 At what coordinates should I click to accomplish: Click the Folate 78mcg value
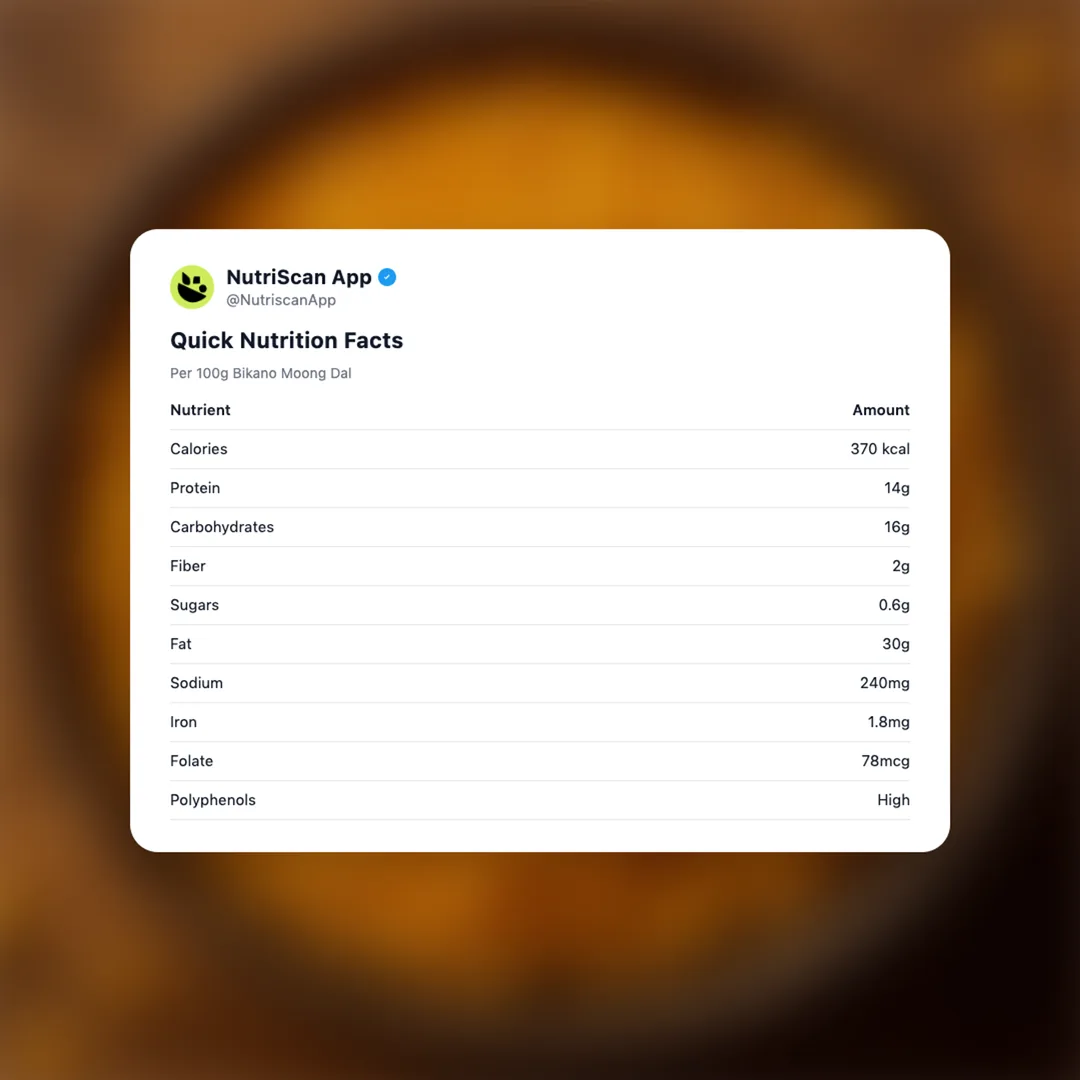886,761
